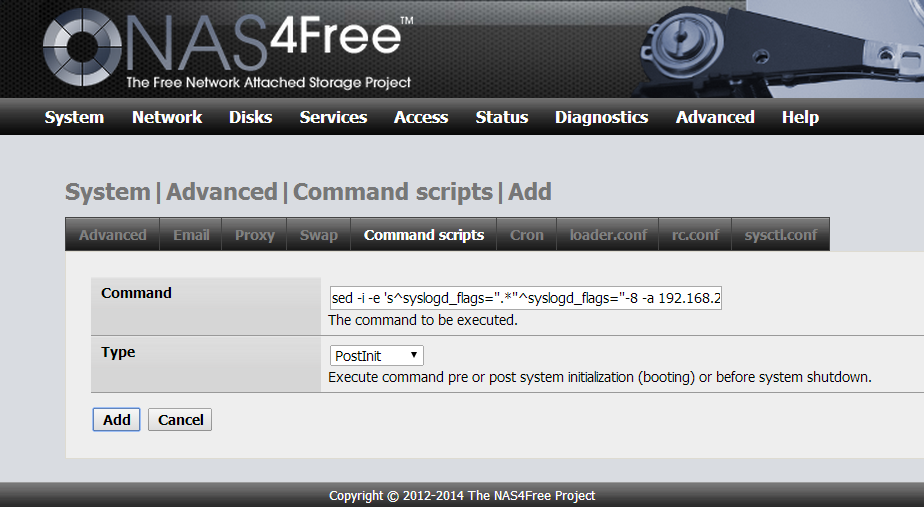The width and height of the screenshot is (924, 507).
Task: Open the Diagnostics menu
Action: click(x=601, y=117)
